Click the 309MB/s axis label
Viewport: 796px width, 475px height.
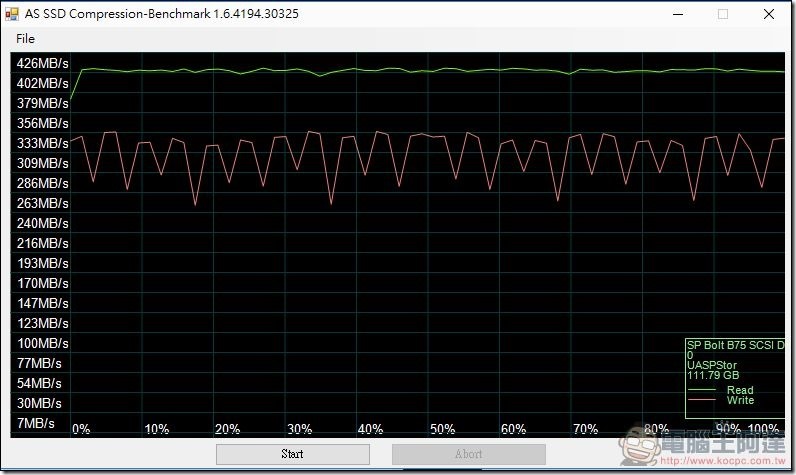coord(42,163)
